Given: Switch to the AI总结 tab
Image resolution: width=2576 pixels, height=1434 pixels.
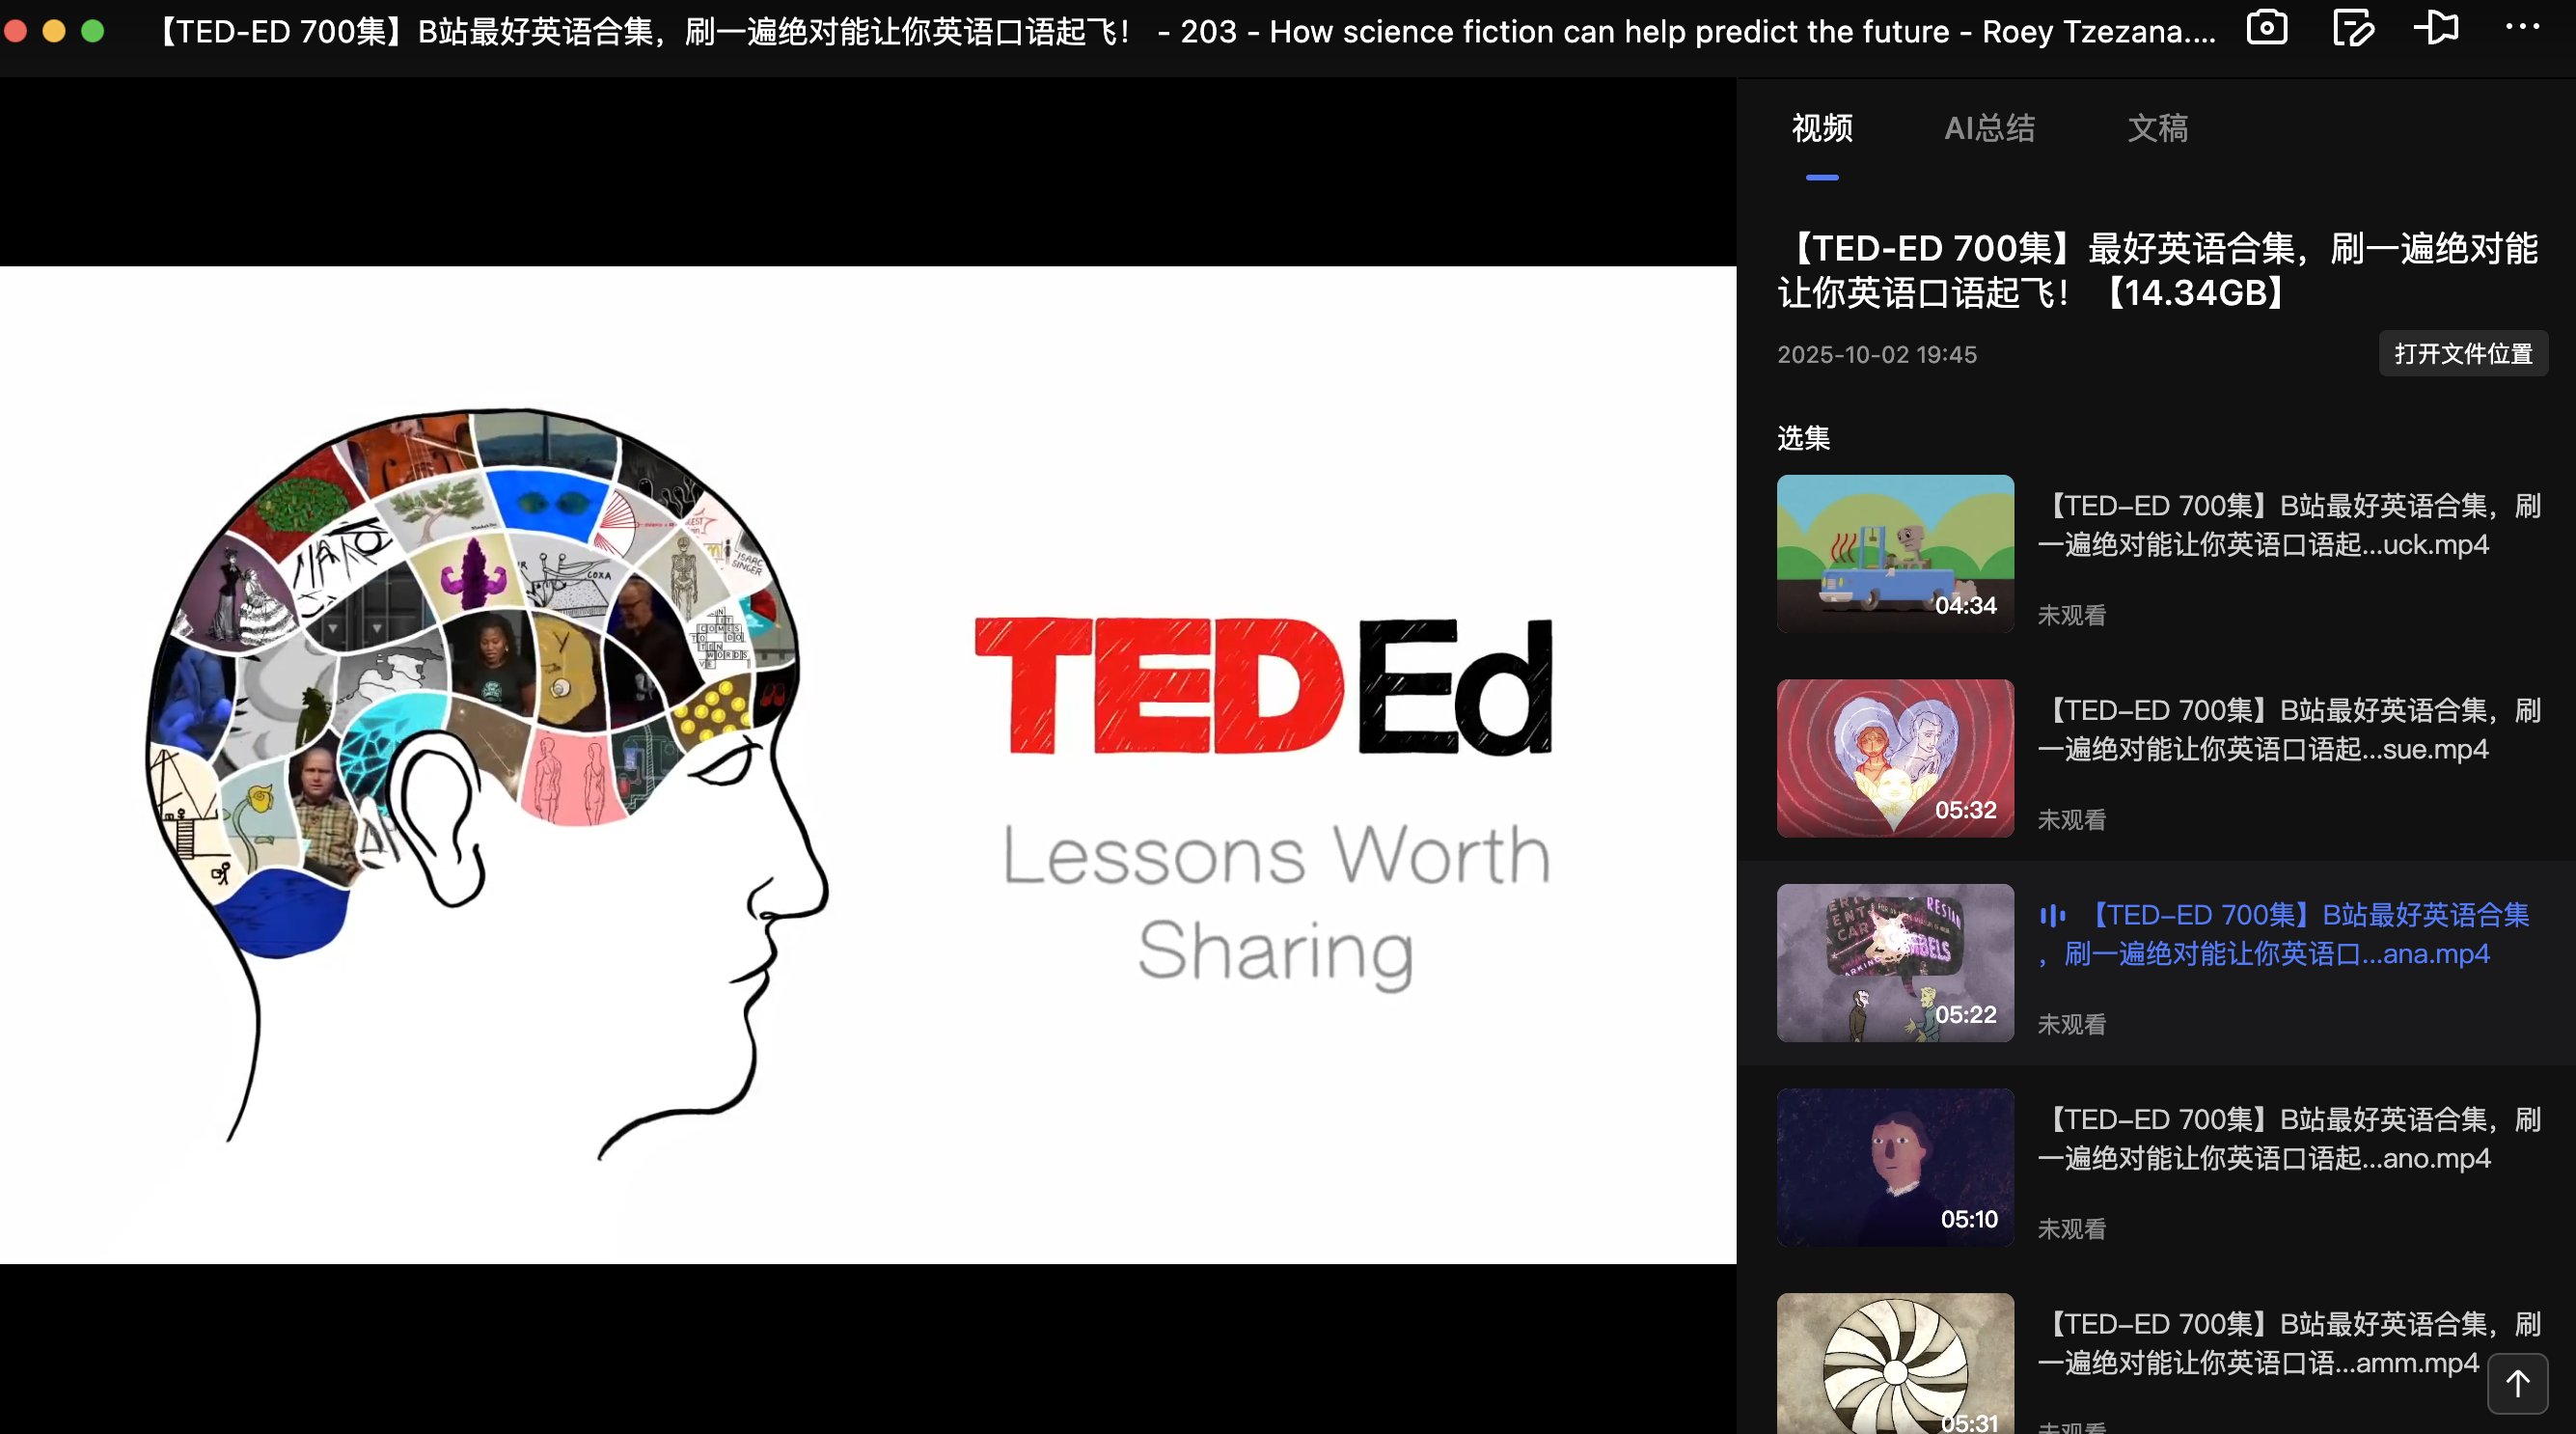Looking at the screenshot, I should [x=1989, y=128].
